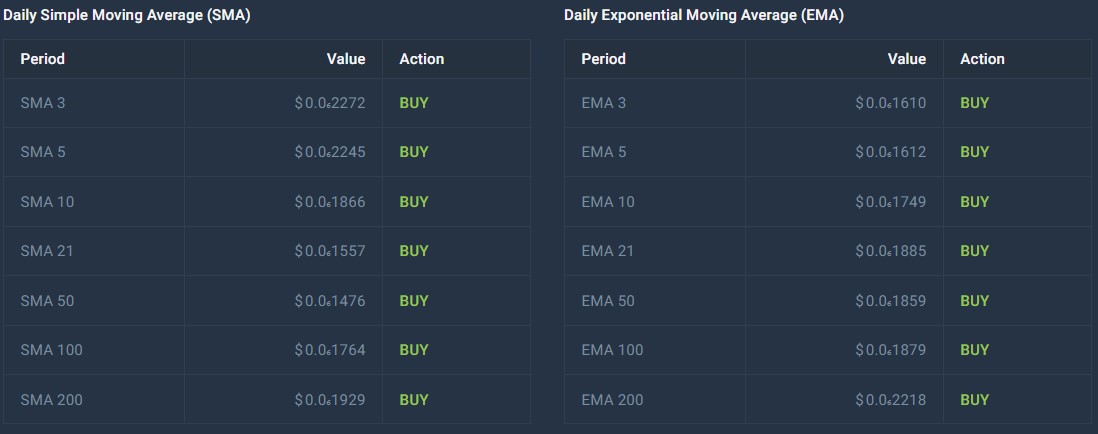
Task: Click the Daily Exponential Moving Average heading
Action: tap(704, 15)
